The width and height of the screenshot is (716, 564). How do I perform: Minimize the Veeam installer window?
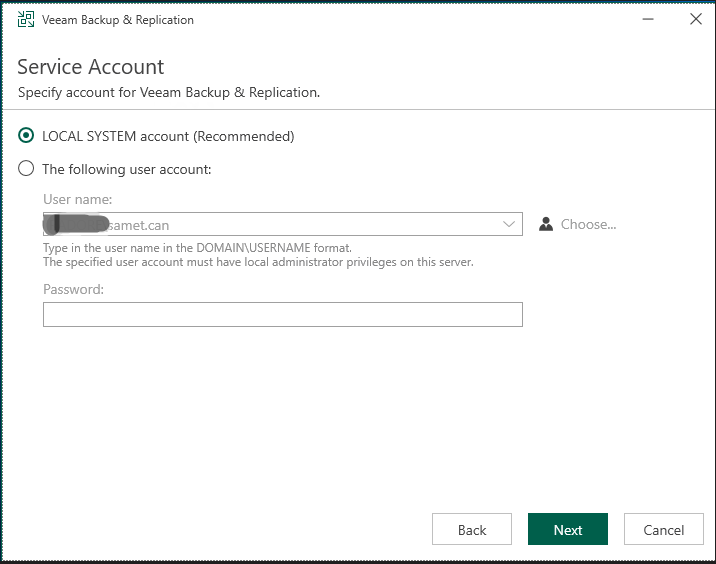(x=648, y=19)
